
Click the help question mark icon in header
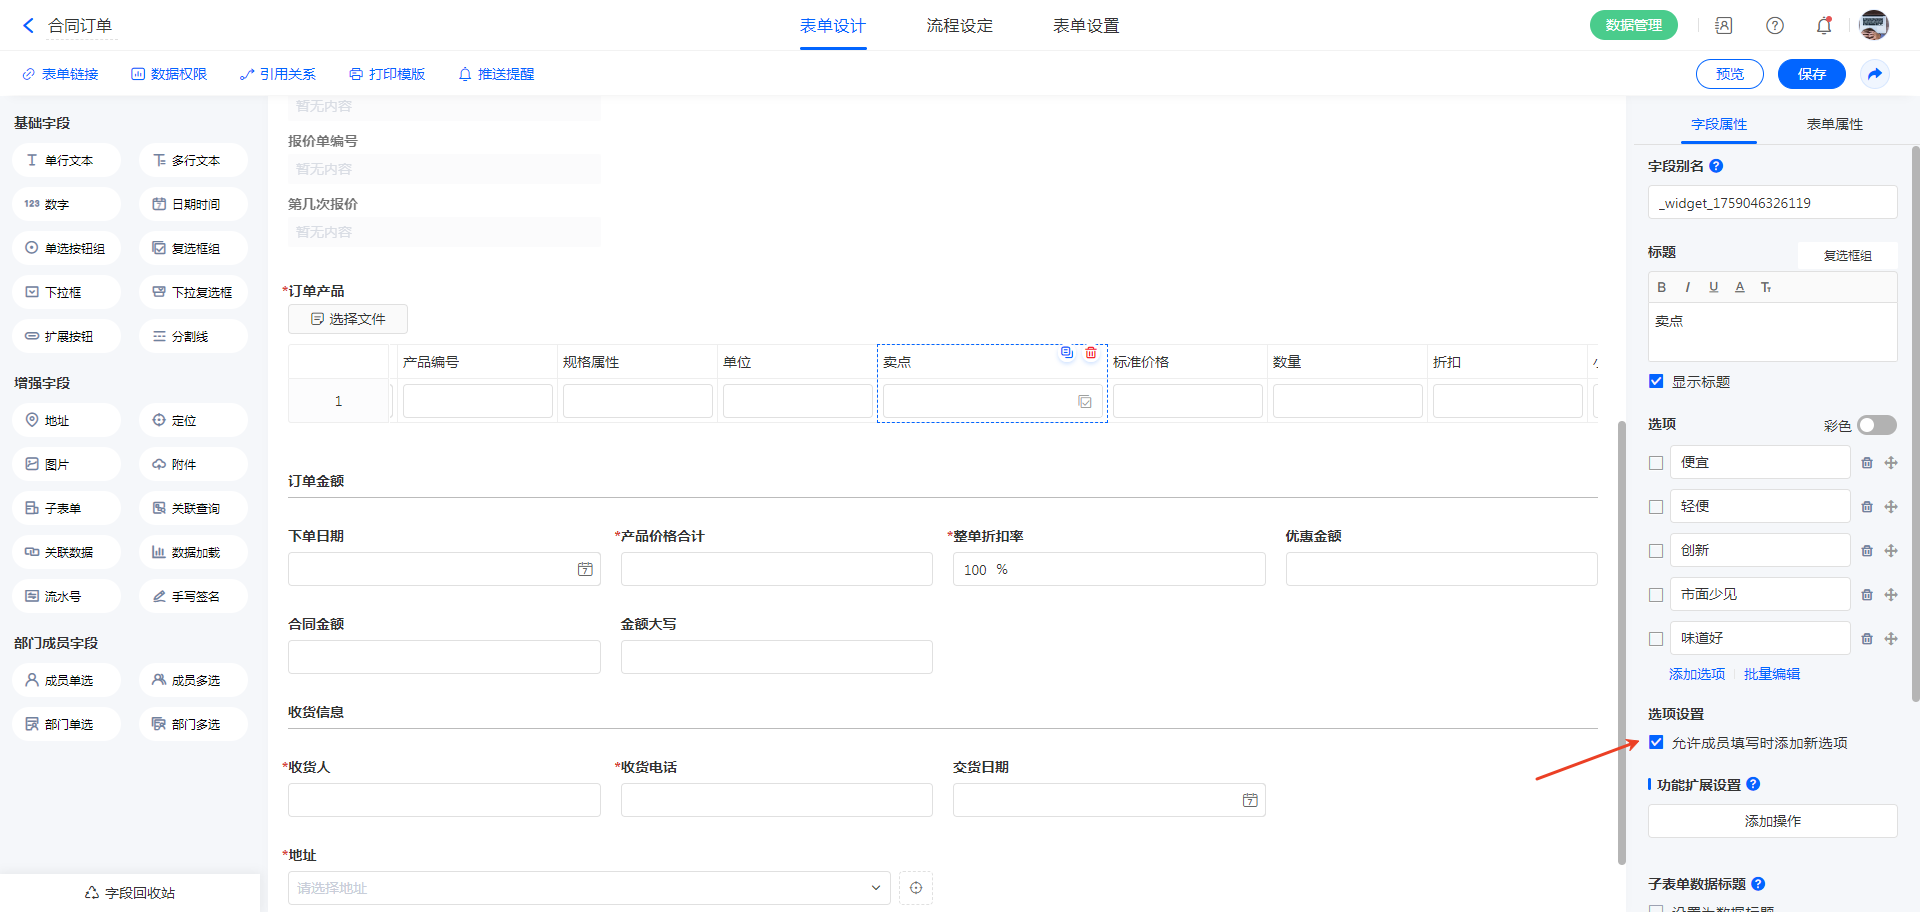(x=1774, y=26)
